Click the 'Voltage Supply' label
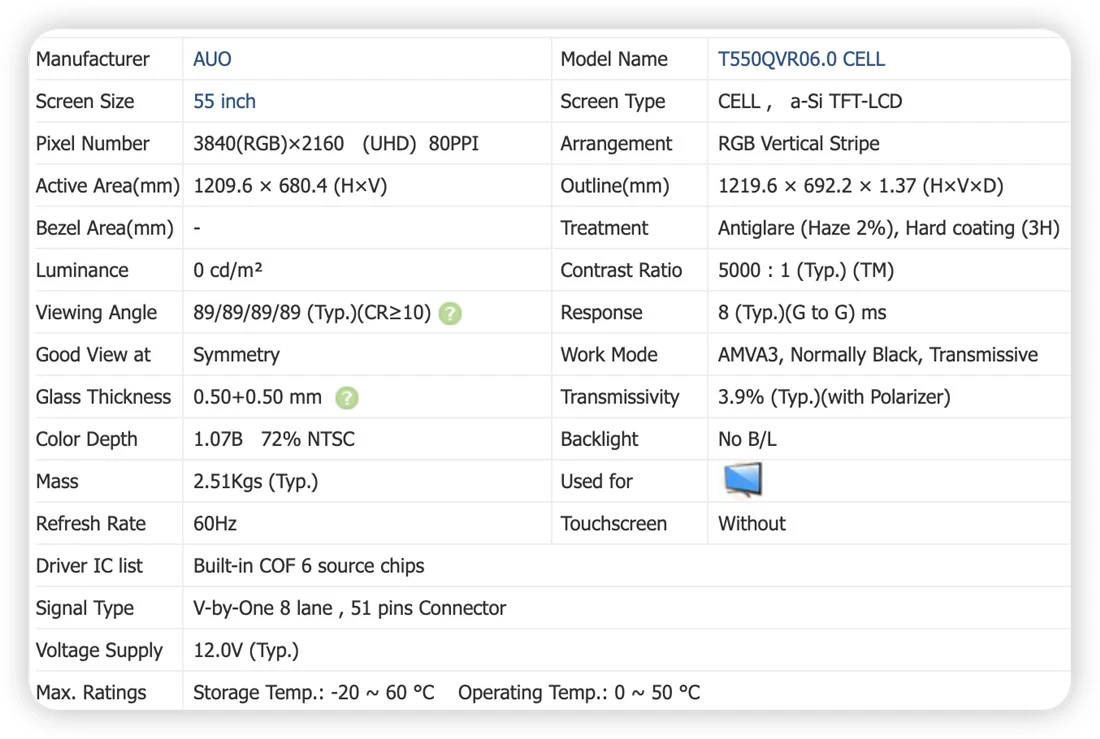The image size is (1100, 739). (x=99, y=651)
